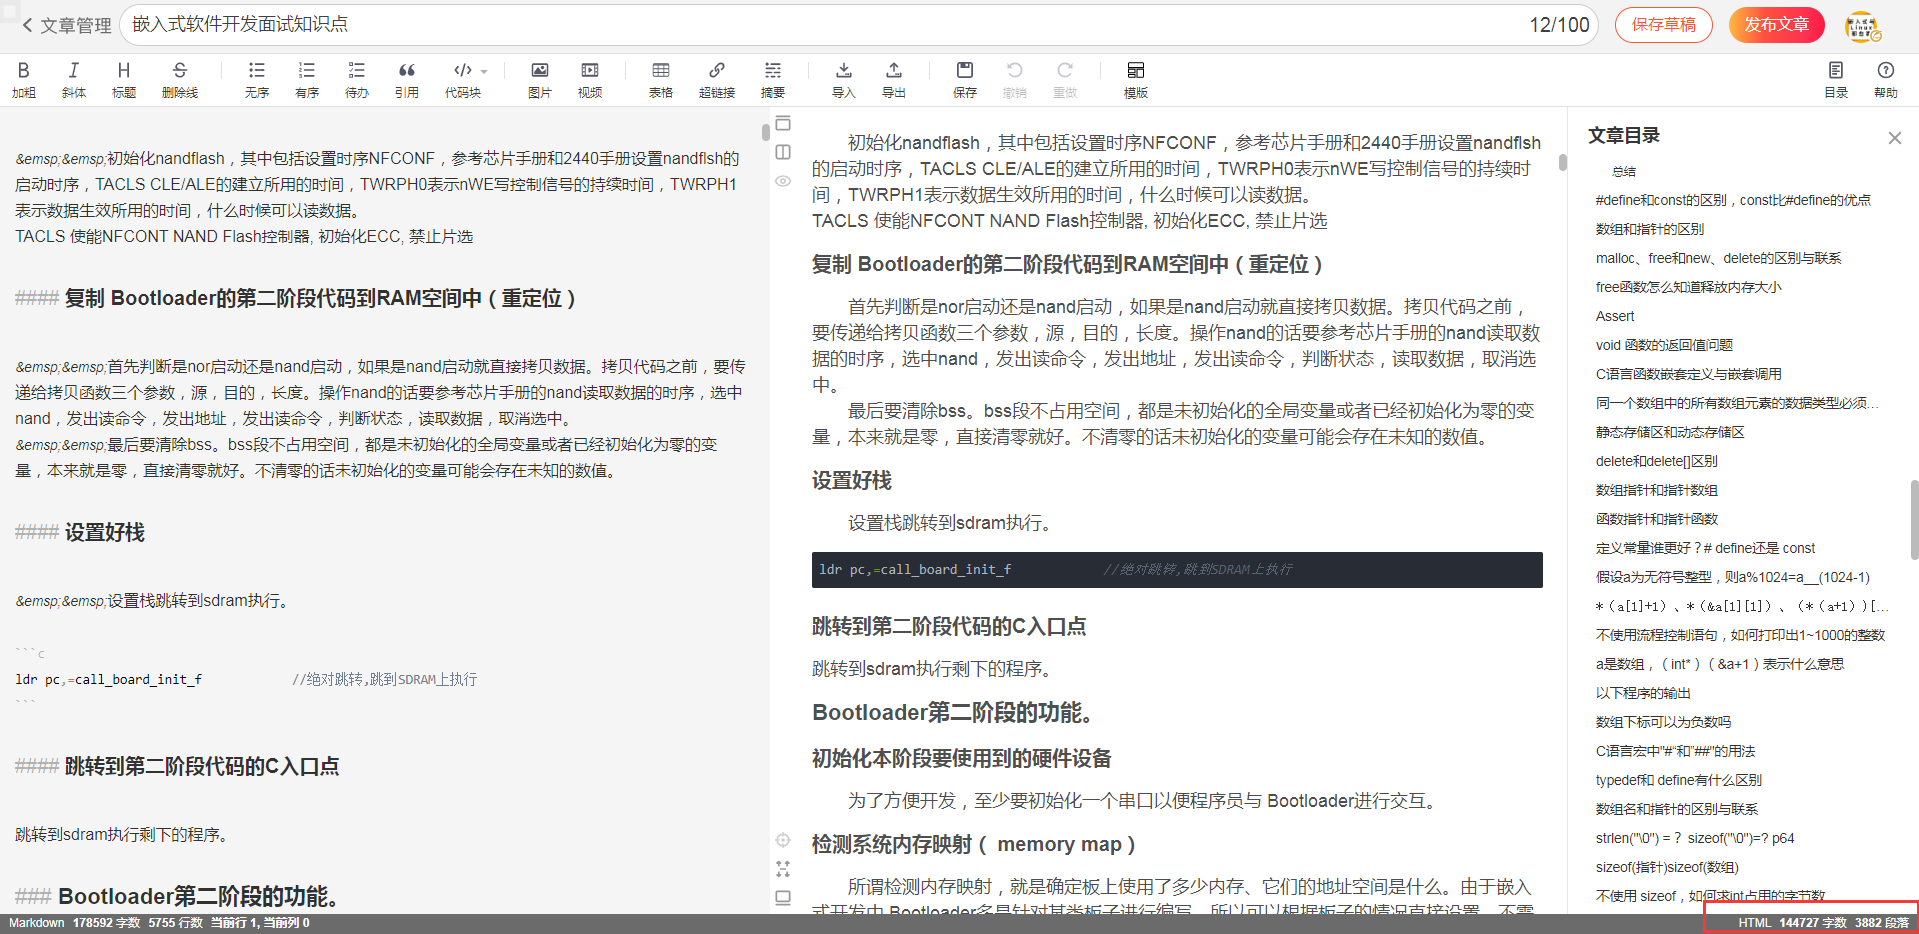Image resolution: width=1919 pixels, height=934 pixels.
Task: Apply italic formatting (斜体)
Action: click(73, 79)
